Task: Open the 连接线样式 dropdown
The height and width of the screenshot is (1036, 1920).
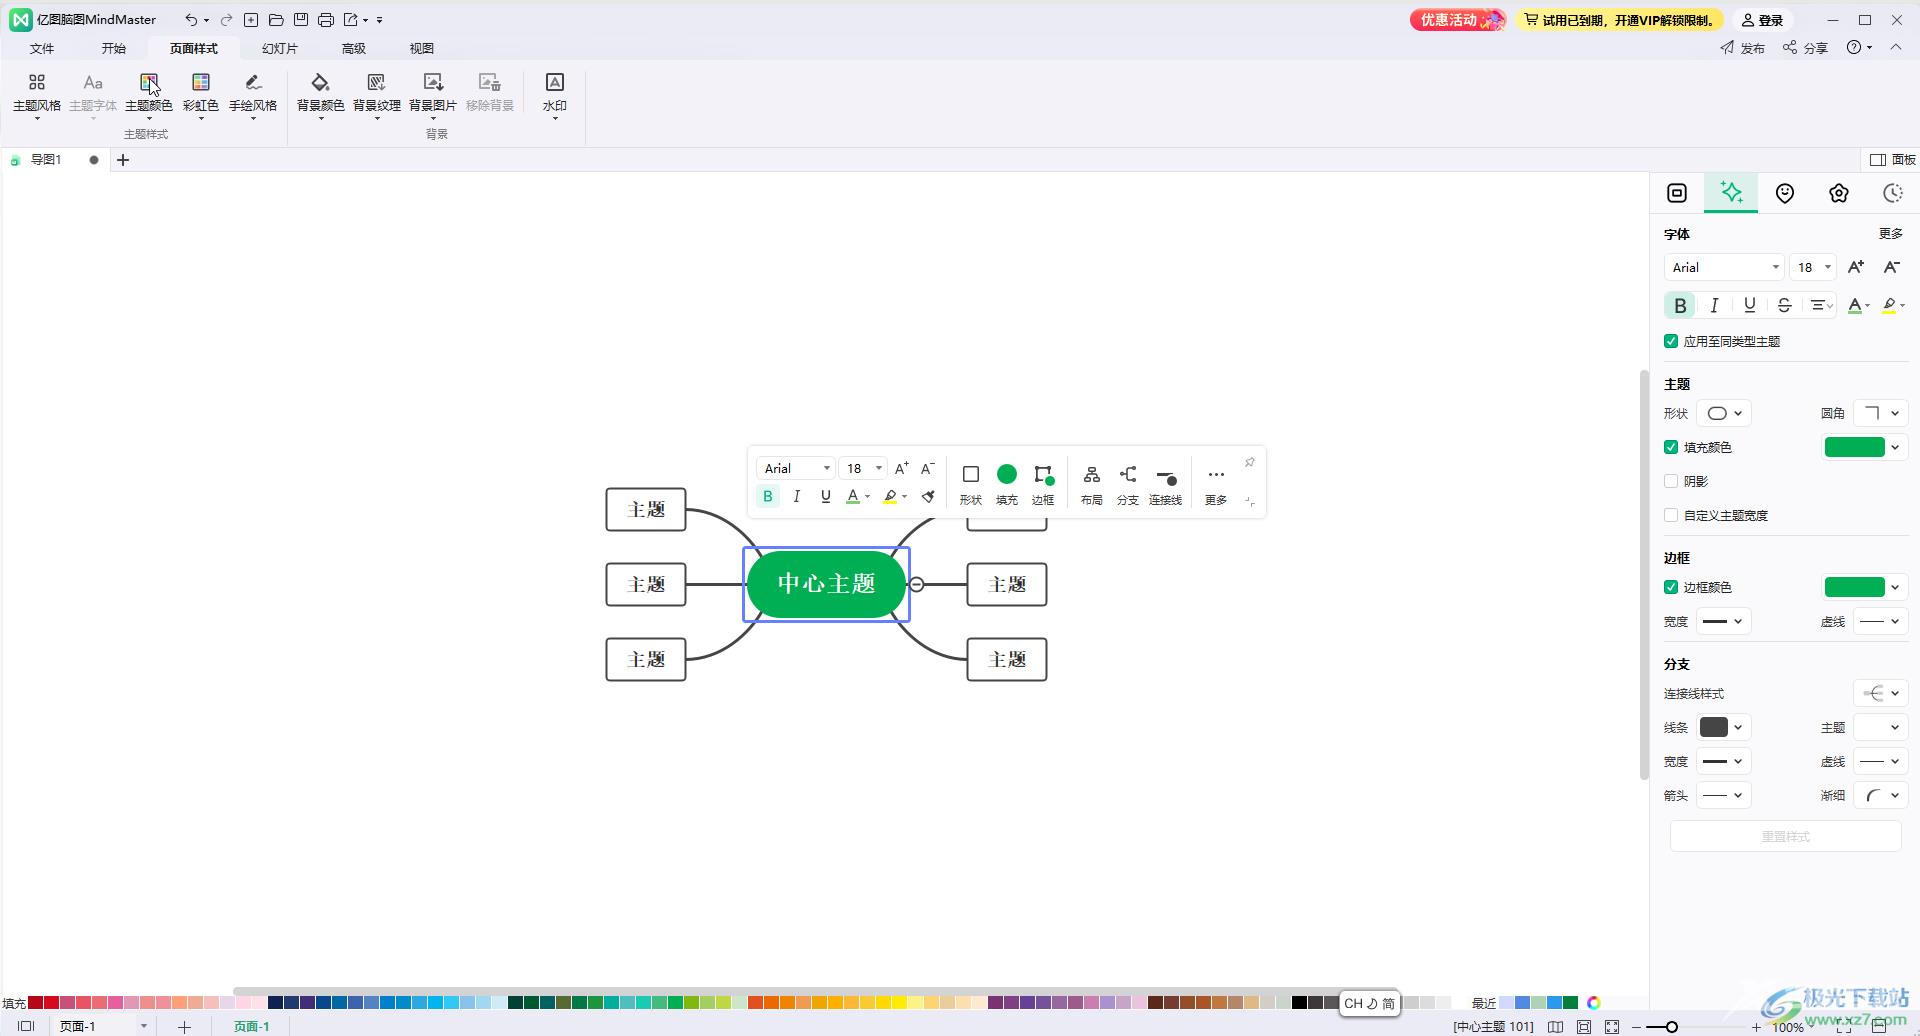Action: [1880, 693]
